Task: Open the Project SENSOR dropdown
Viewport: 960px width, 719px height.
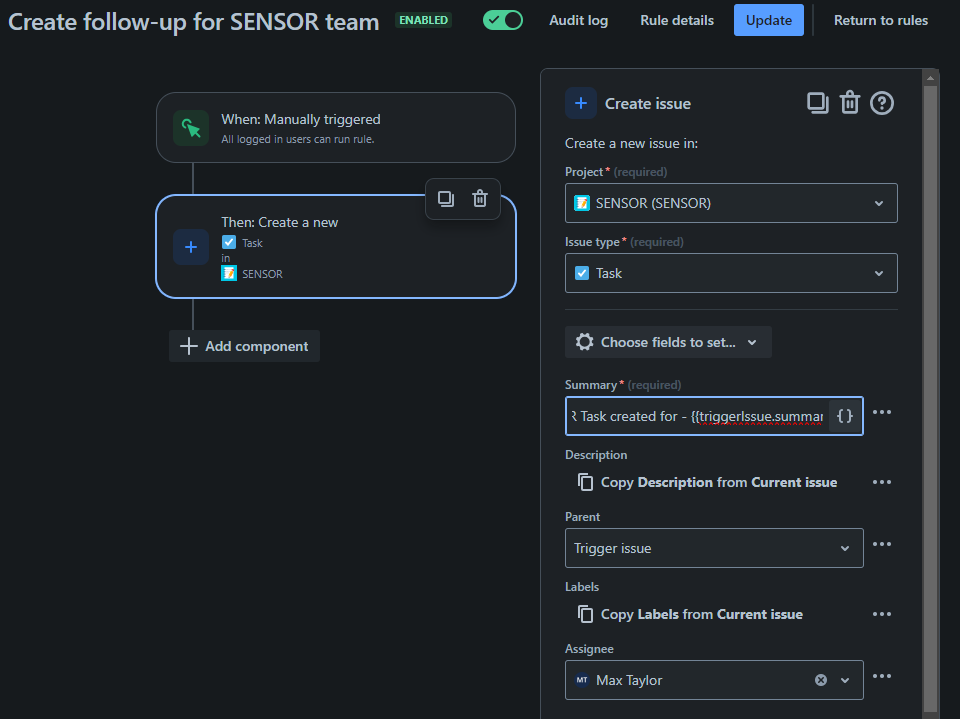Action: pos(731,203)
